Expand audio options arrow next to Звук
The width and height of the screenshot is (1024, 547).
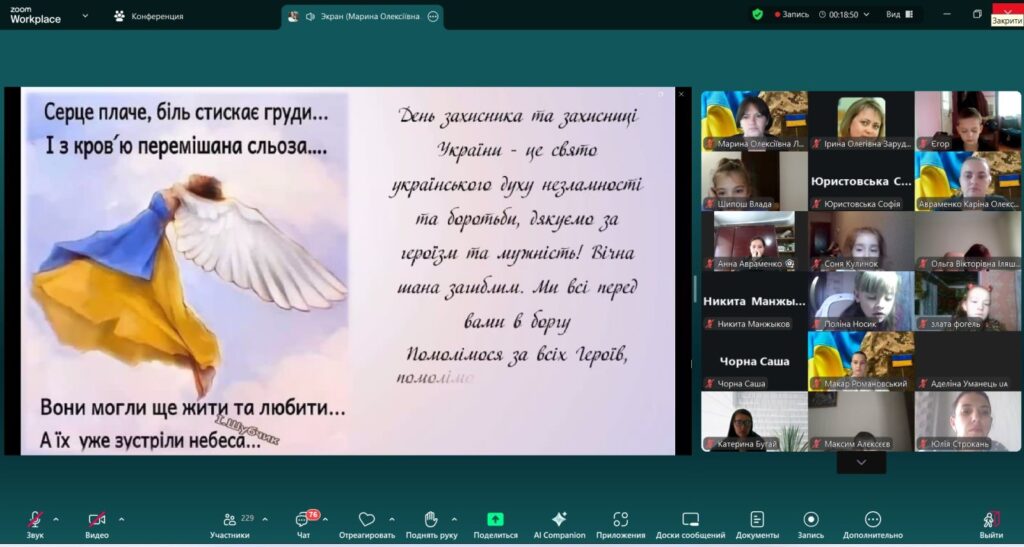(x=56, y=519)
